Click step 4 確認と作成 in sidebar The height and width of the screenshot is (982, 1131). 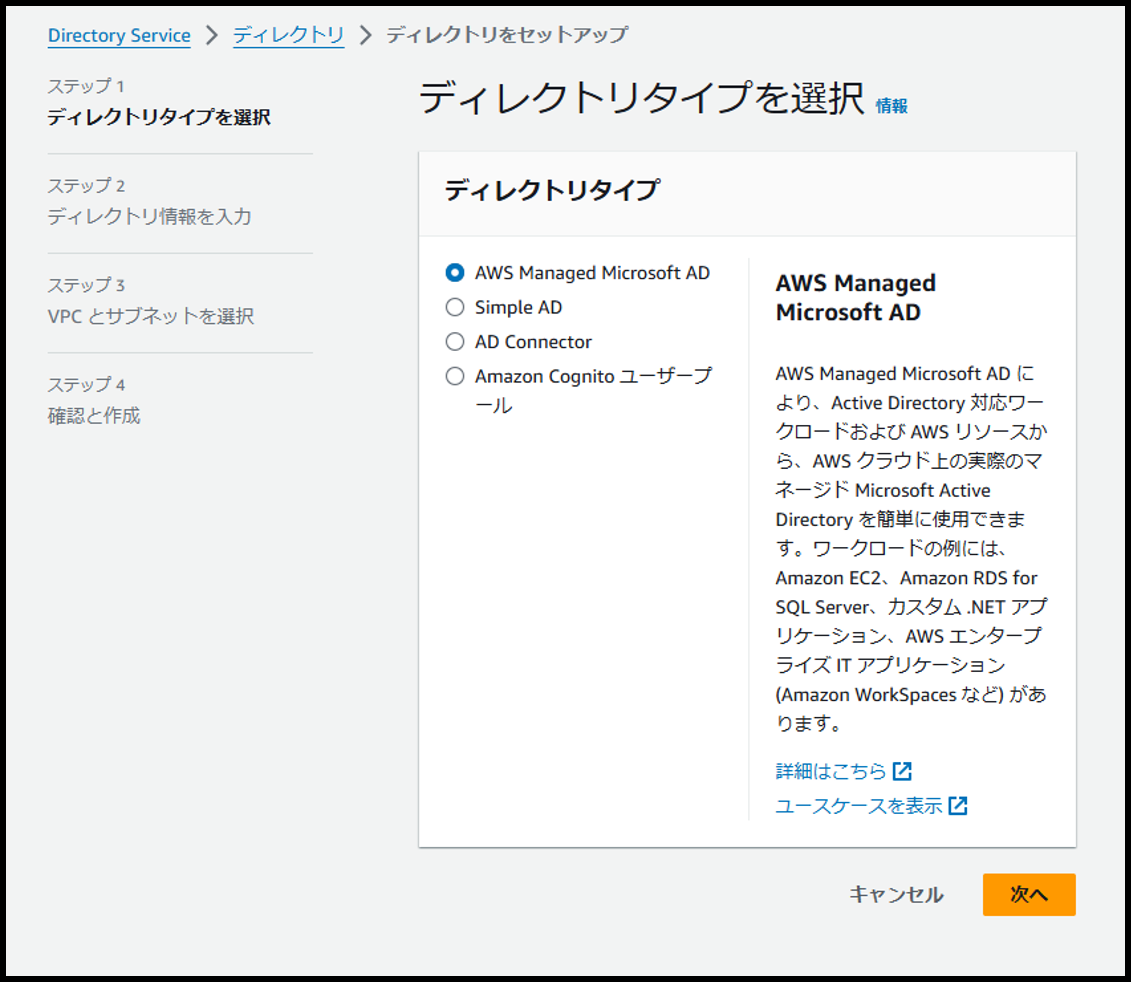(94, 416)
